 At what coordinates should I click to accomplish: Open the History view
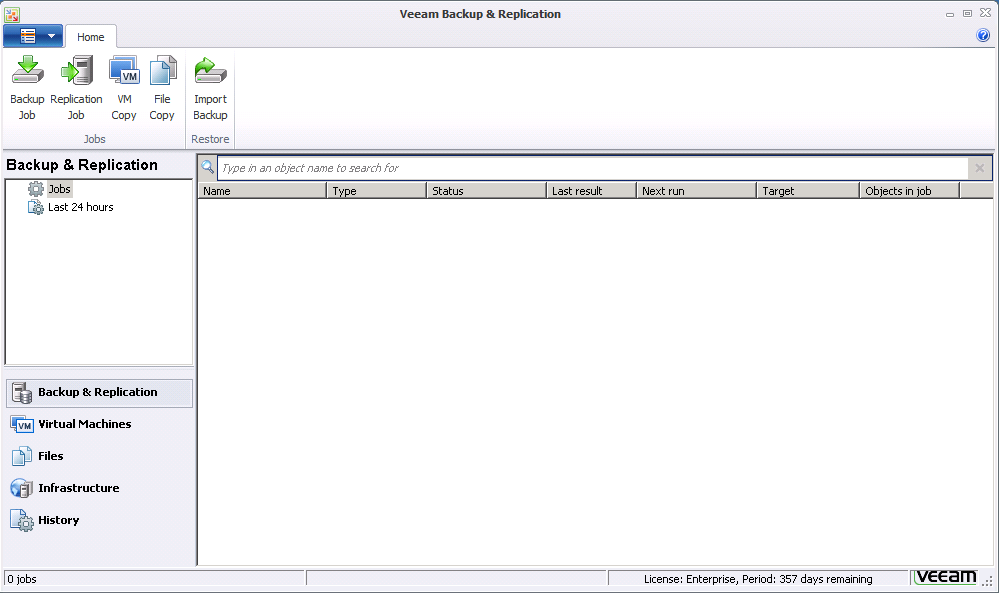[x=99, y=520]
